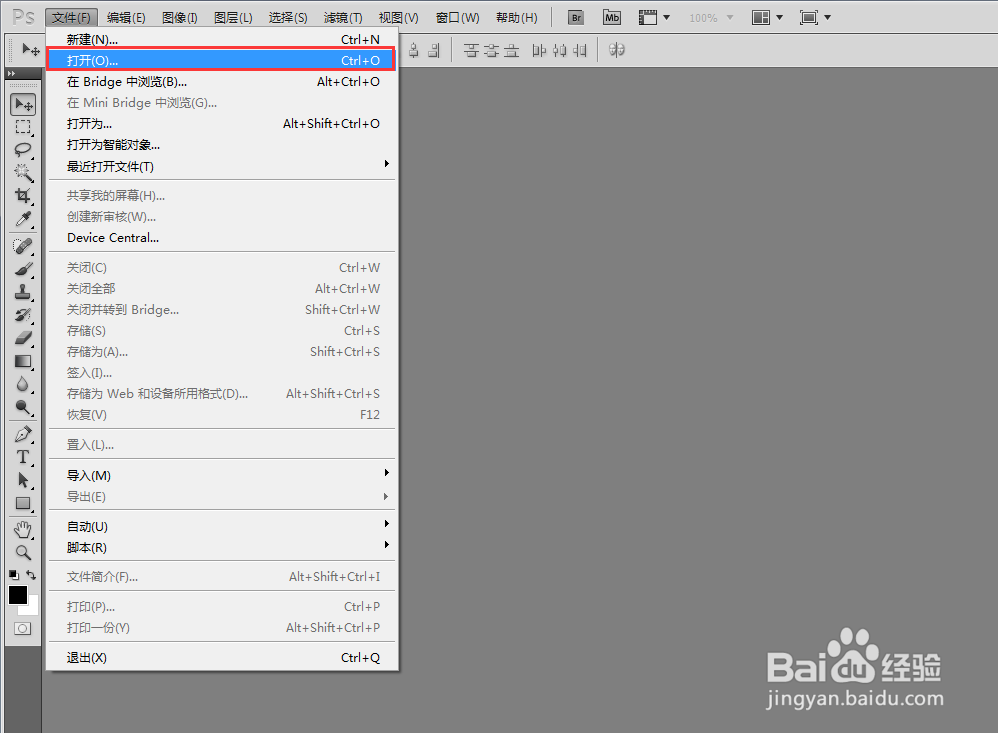Choose 新建(N)... from File menu
The width and height of the screenshot is (998, 733).
(x=221, y=39)
